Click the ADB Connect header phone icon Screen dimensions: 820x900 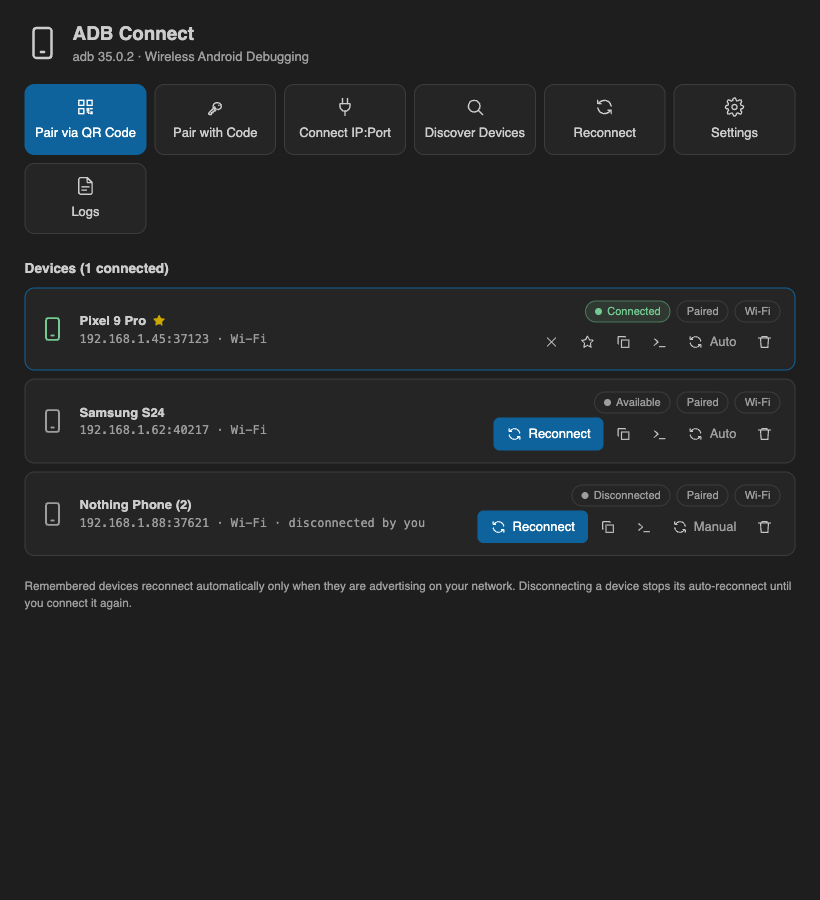point(42,43)
